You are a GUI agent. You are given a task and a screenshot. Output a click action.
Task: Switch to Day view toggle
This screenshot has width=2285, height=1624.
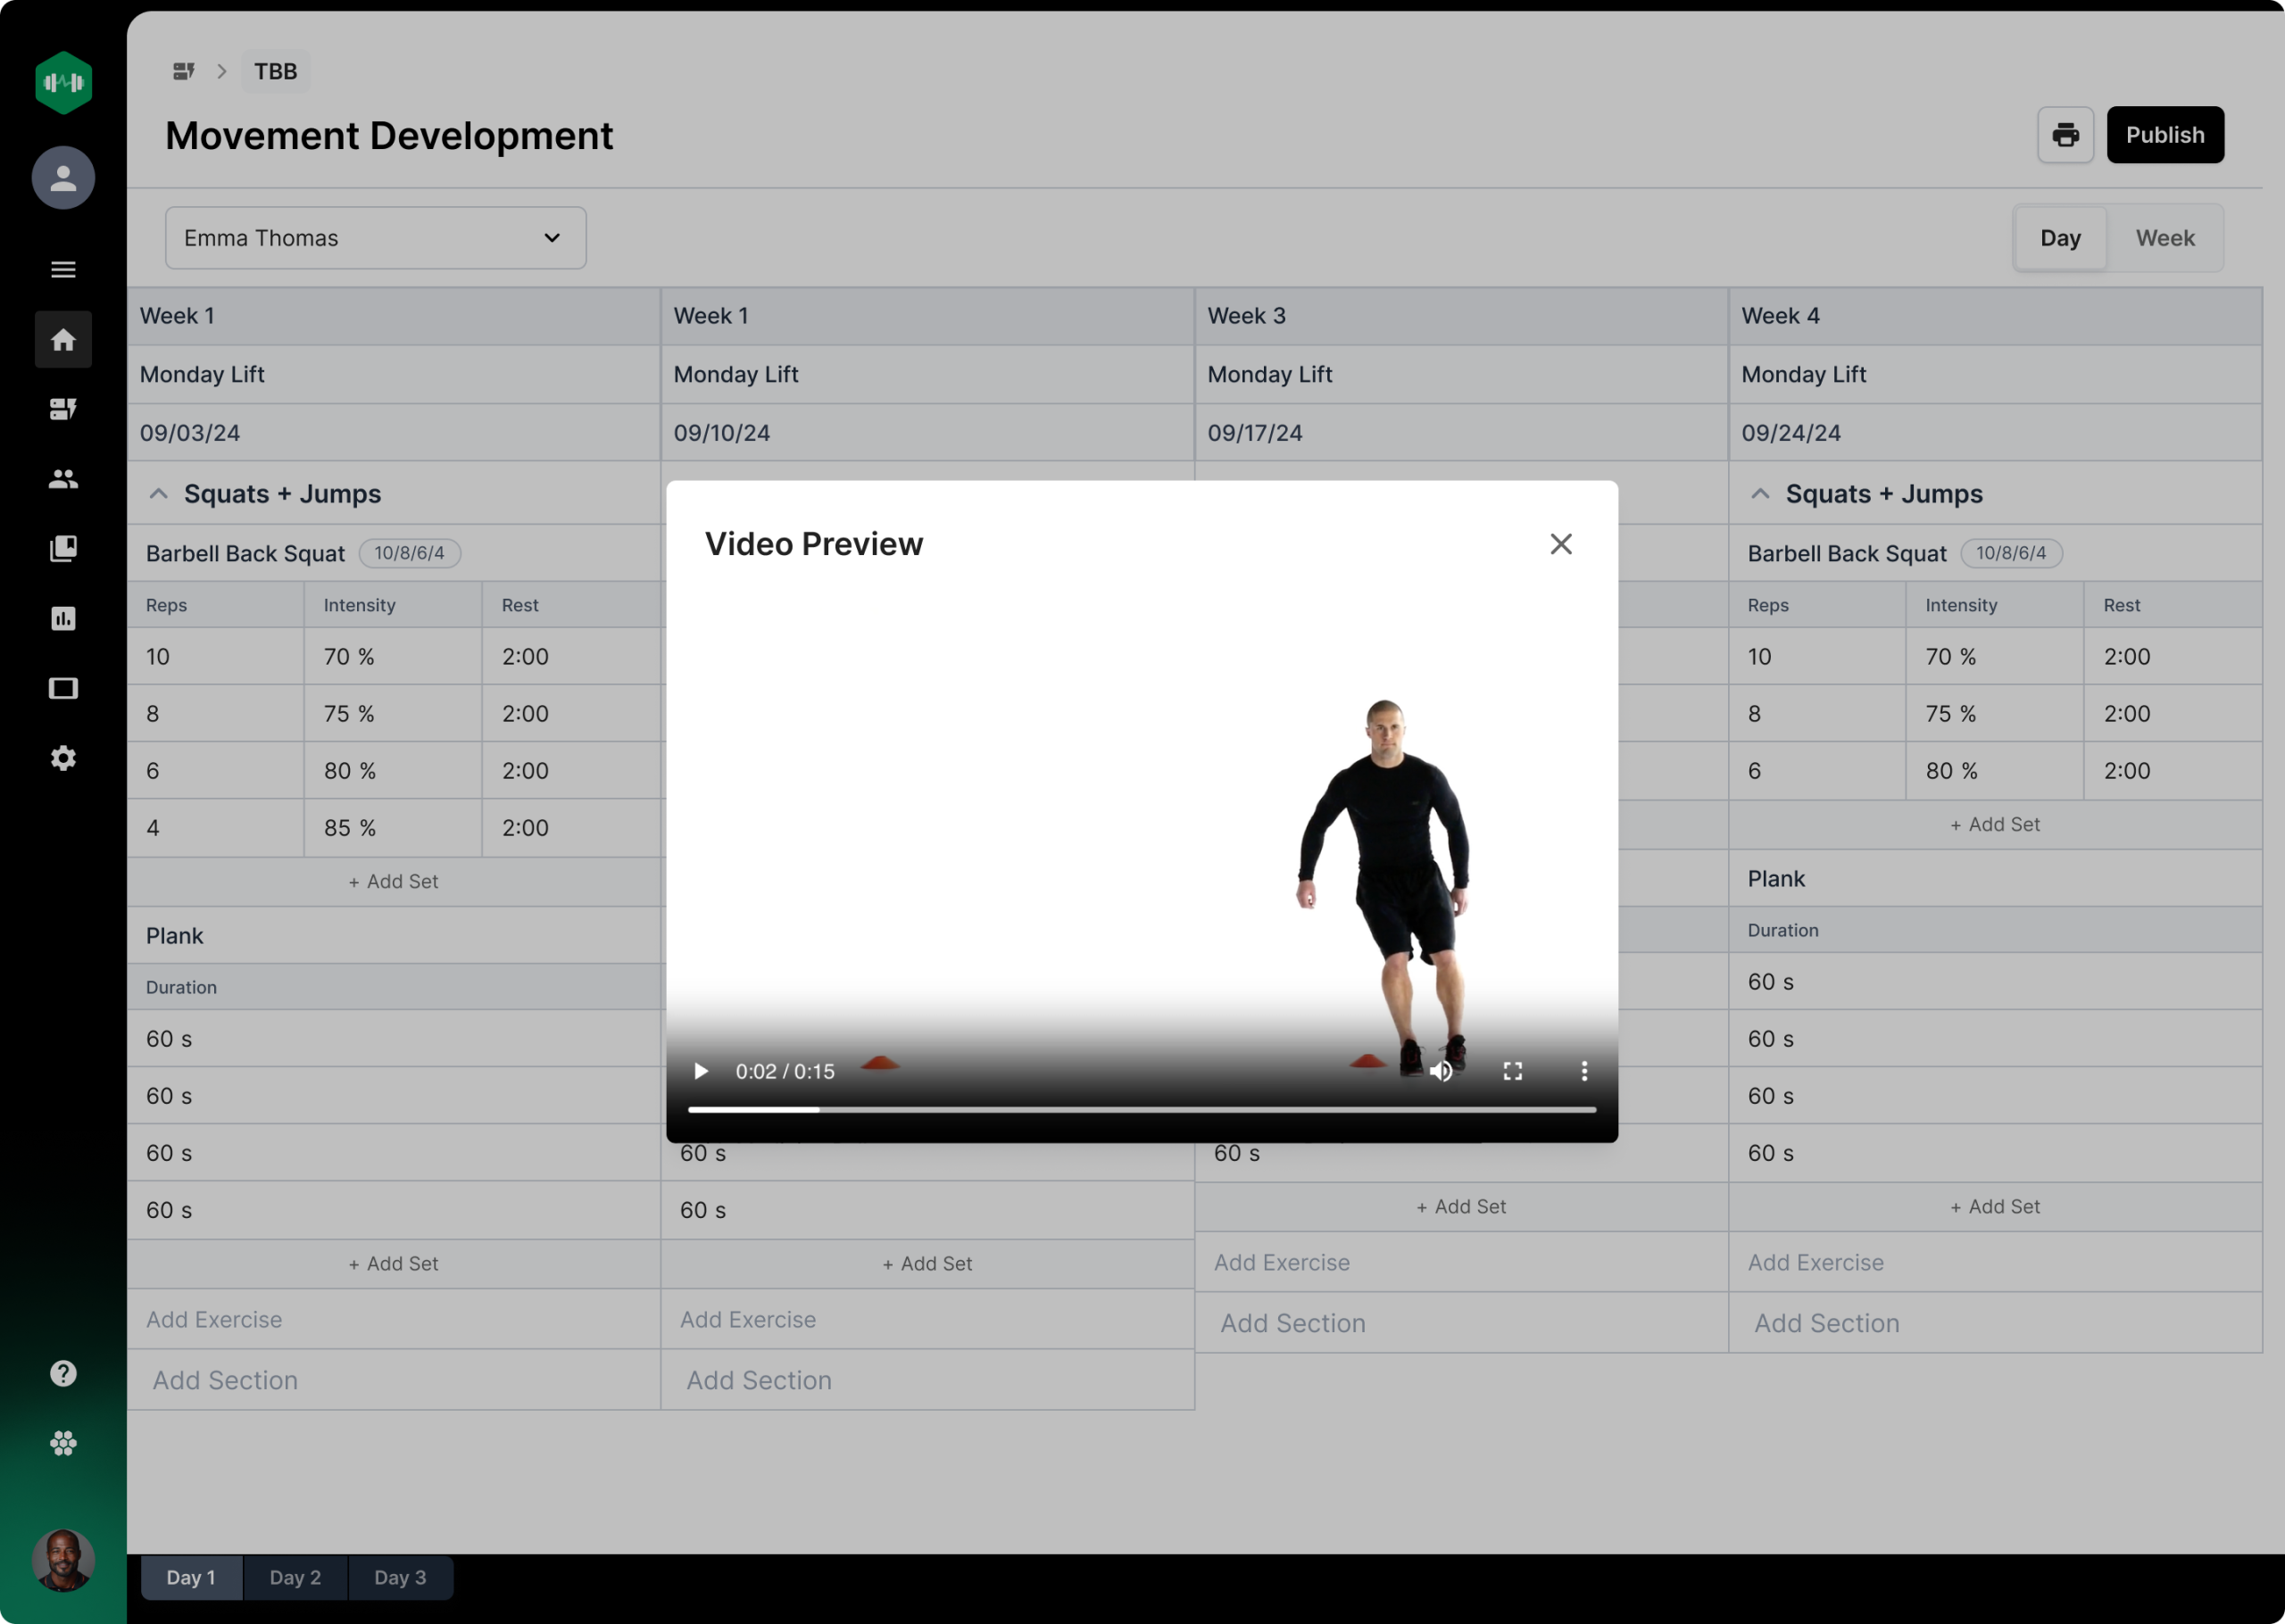pyautogui.click(x=2060, y=238)
